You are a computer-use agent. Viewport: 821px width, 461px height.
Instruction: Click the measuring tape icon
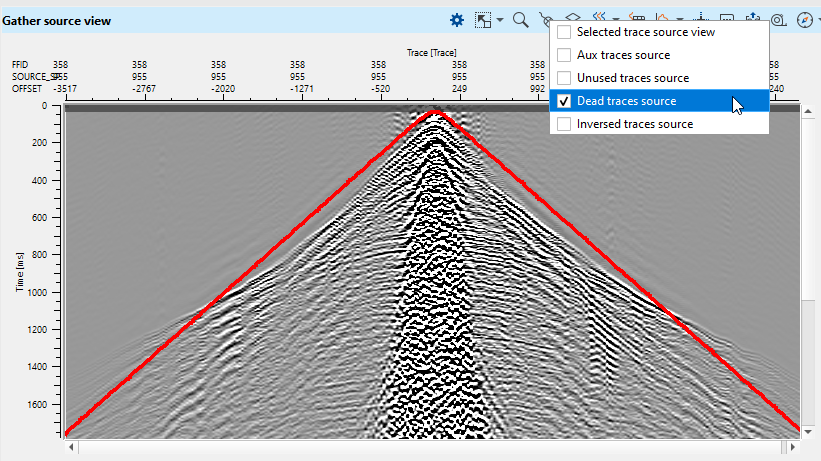776,19
